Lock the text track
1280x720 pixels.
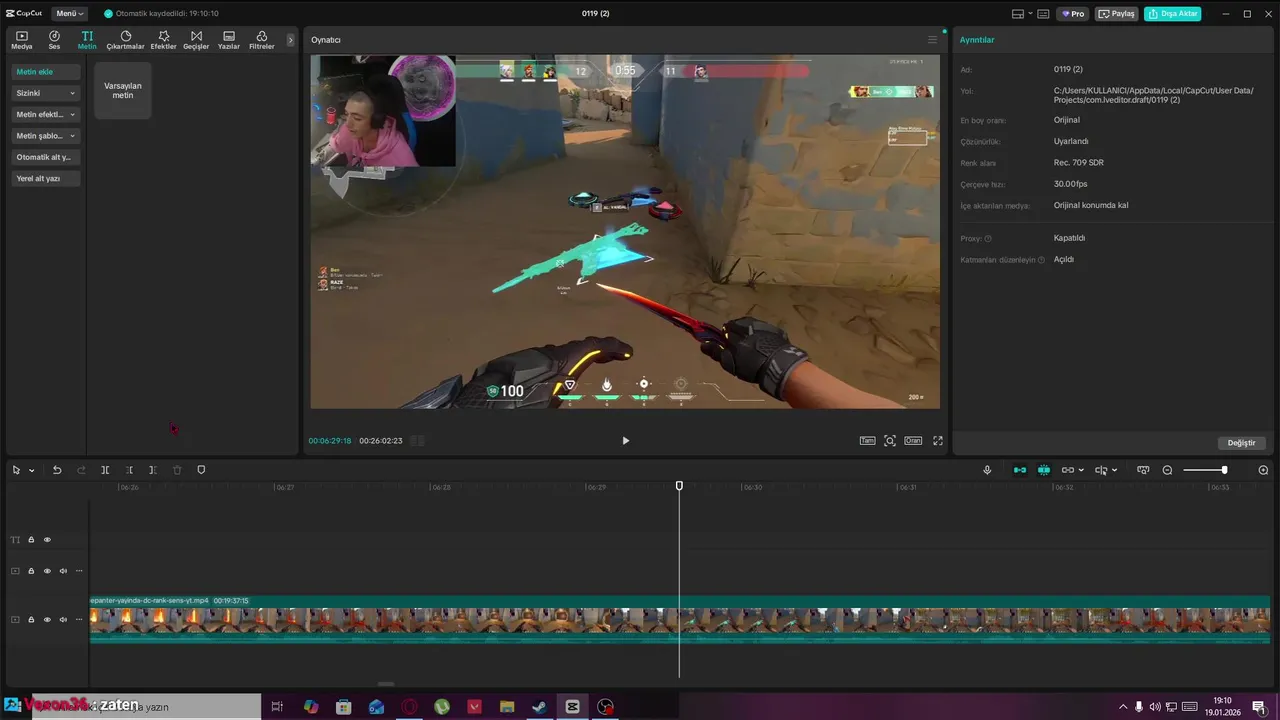pos(31,540)
